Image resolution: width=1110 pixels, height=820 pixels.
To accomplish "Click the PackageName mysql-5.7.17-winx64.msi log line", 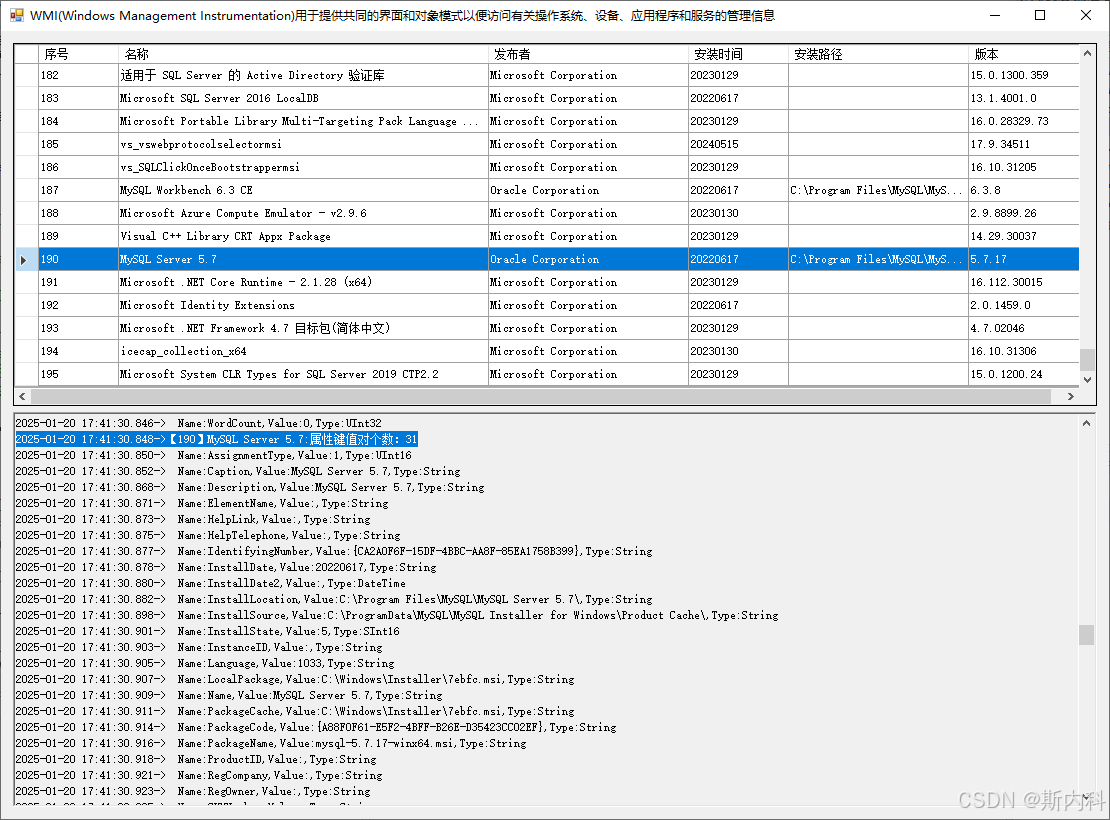I will pyautogui.click(x=271, y=744).
